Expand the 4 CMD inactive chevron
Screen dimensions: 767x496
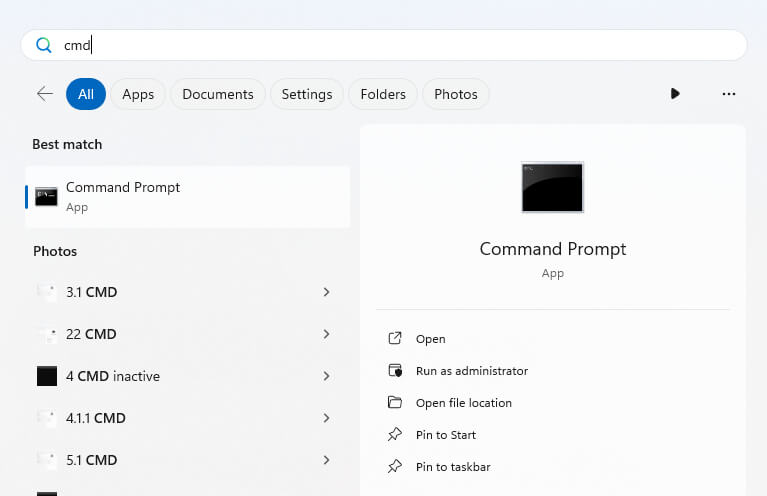[327, 376]
